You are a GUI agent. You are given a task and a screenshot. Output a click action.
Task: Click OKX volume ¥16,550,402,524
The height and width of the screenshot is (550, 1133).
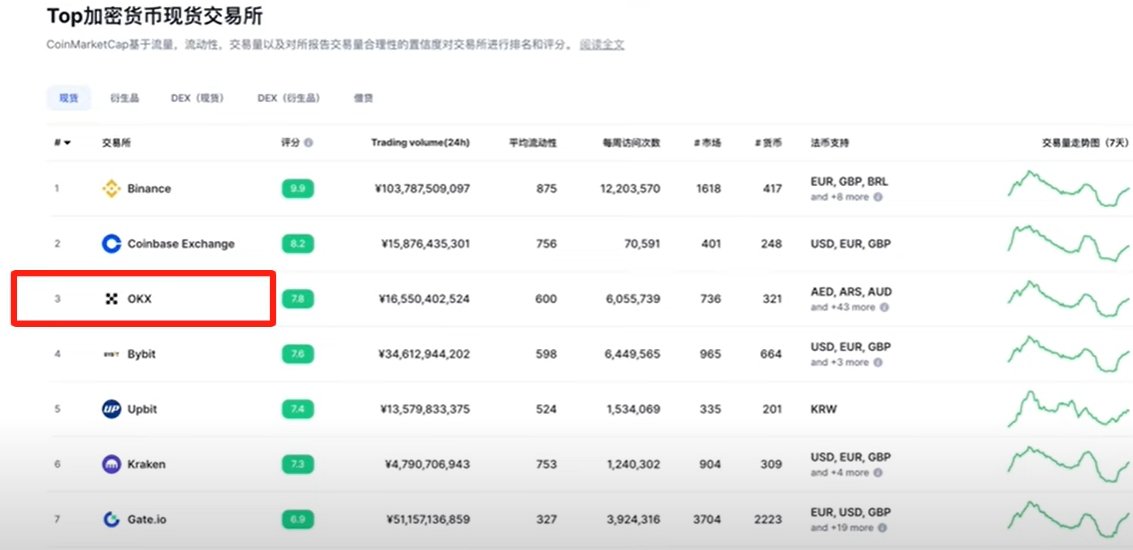425,298
